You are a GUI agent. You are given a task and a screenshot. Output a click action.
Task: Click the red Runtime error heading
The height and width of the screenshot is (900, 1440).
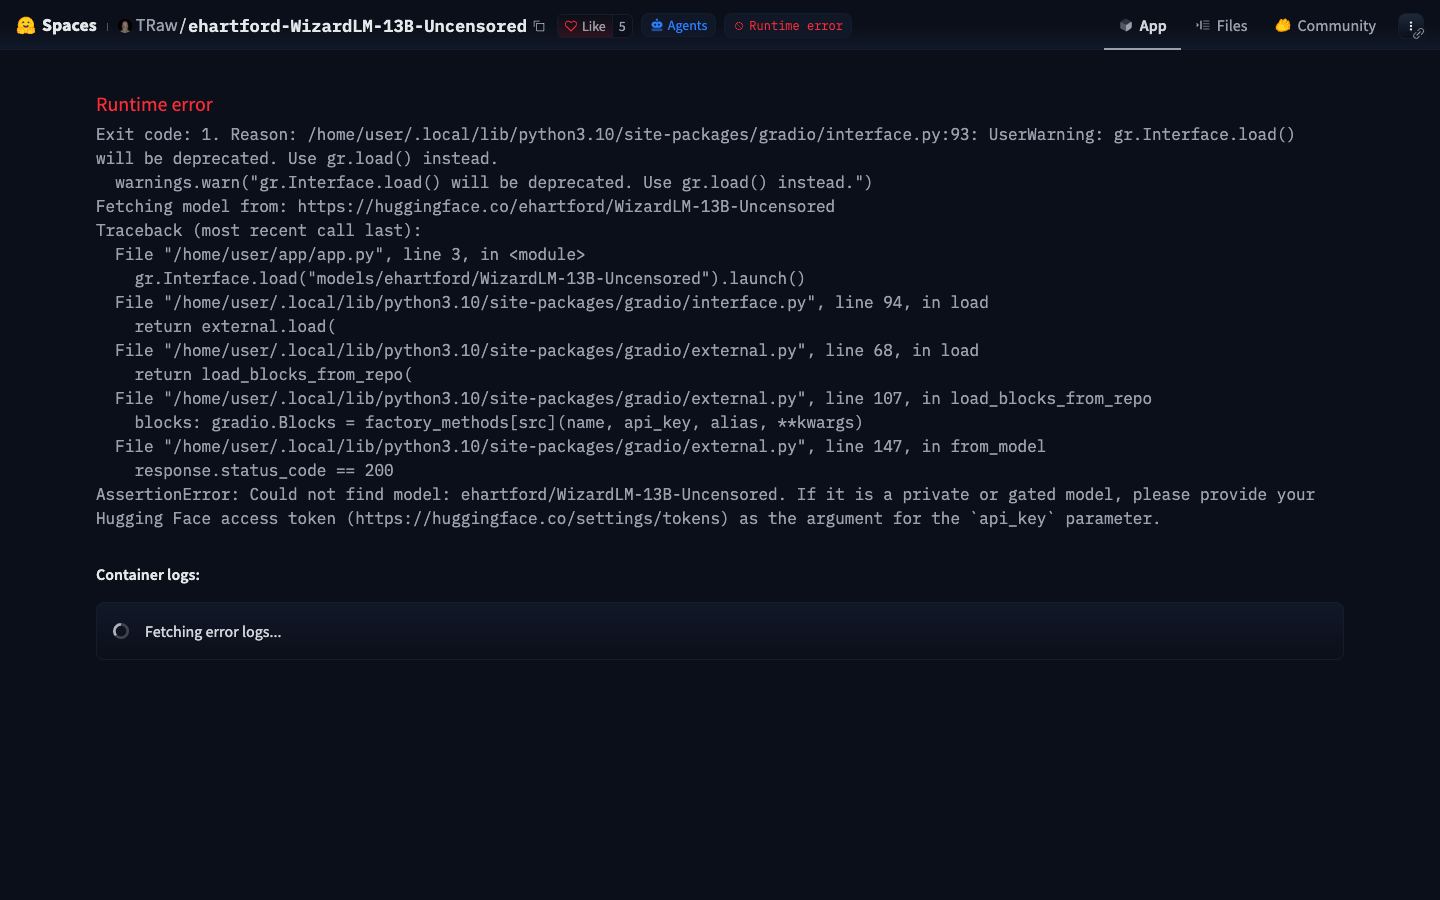[x=154, y=105]
